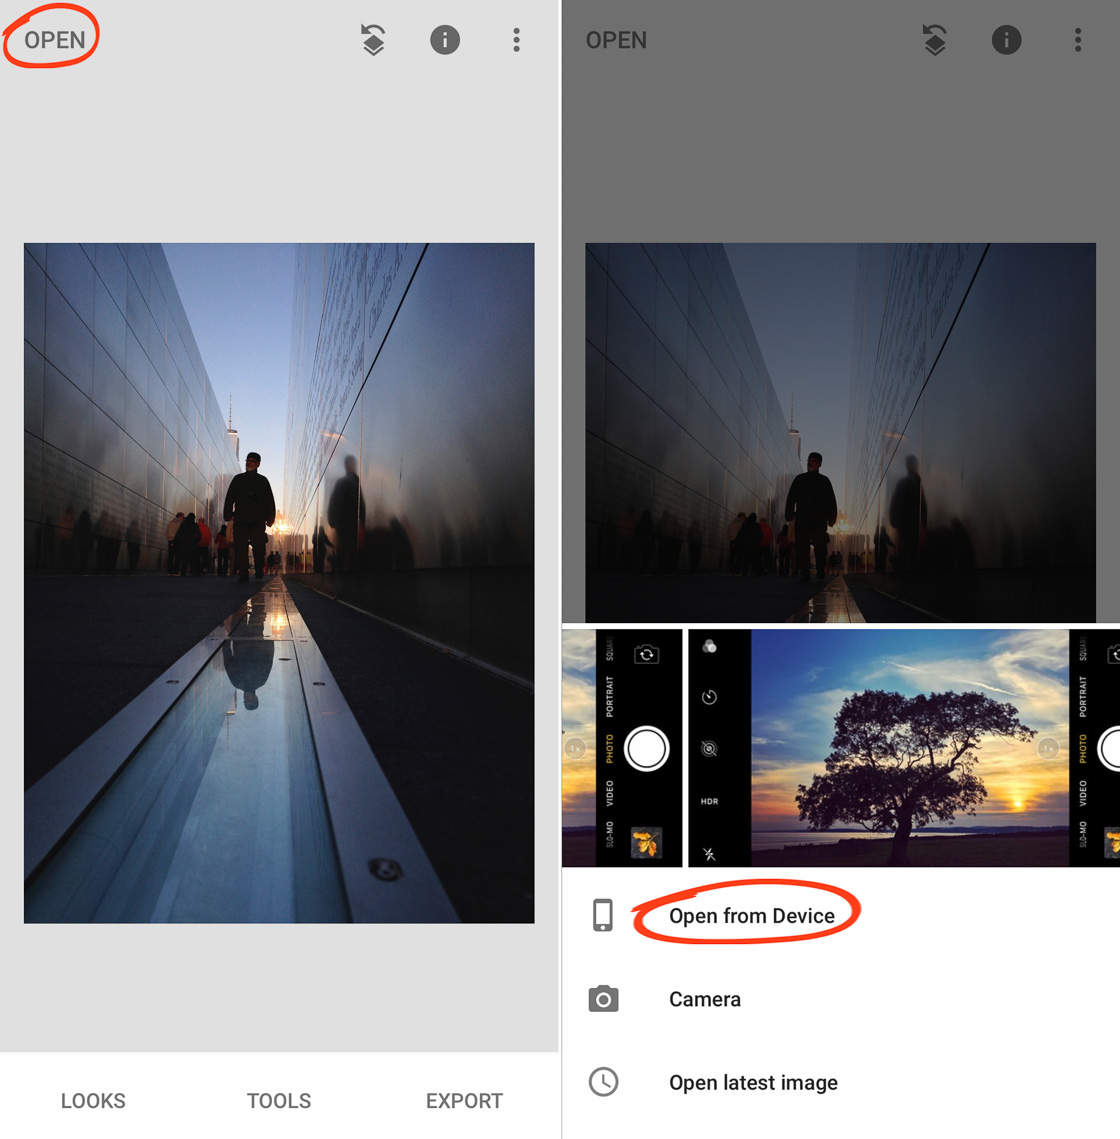Viewport: 1120px width, 1139px height.
Task: Tap OPEN in the left screen's top bar
Action: pyautogui.click(x=54, y=40)
